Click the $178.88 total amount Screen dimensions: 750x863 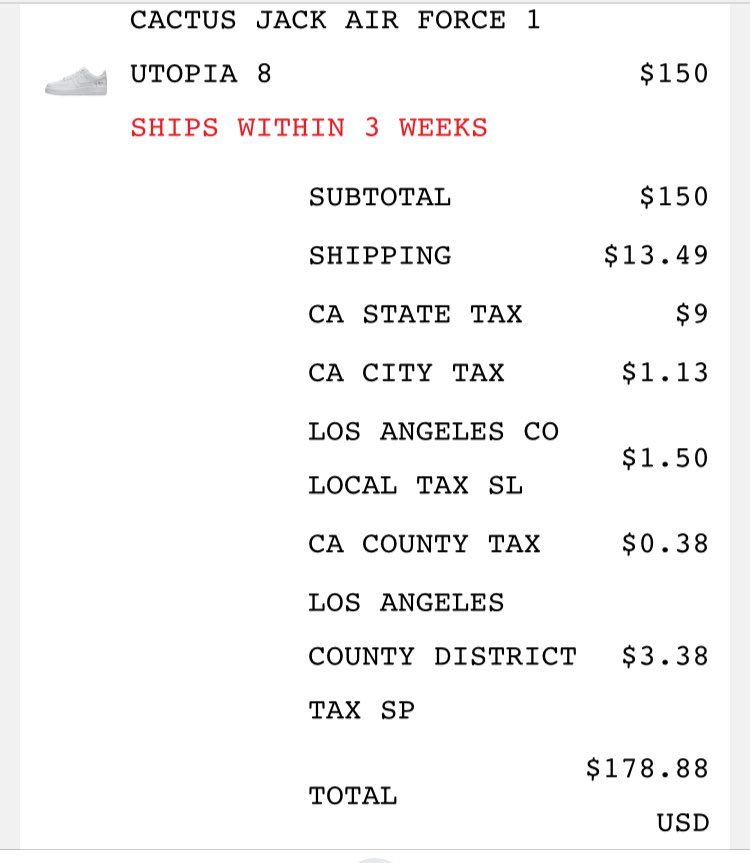[647, 769]
